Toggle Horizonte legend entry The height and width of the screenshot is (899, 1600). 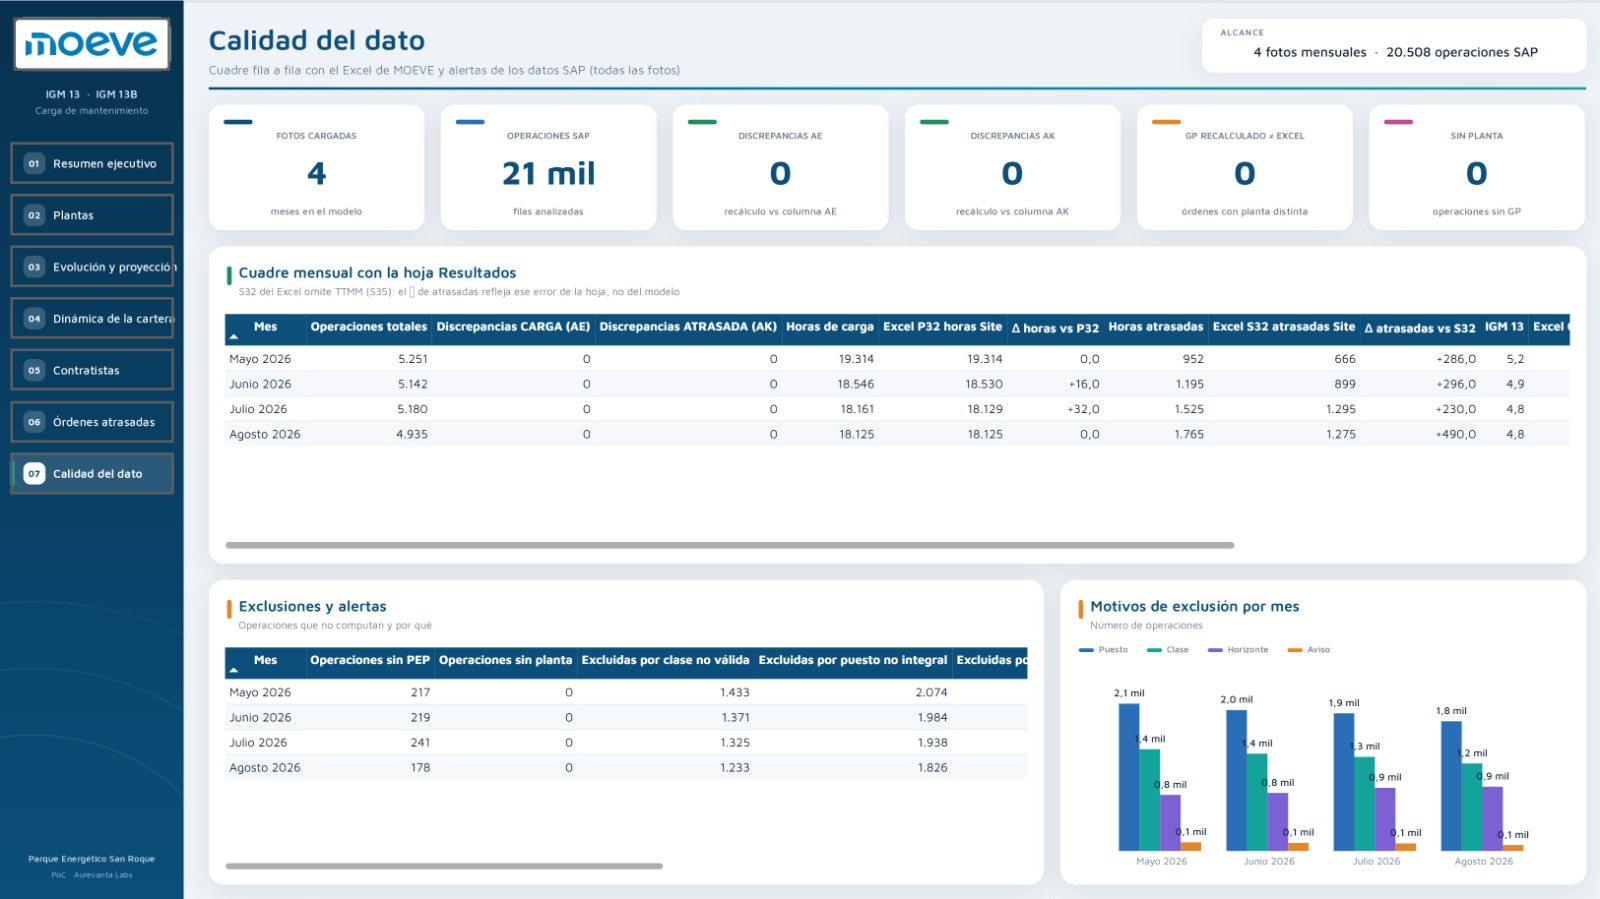click(x=1238, y=650)
